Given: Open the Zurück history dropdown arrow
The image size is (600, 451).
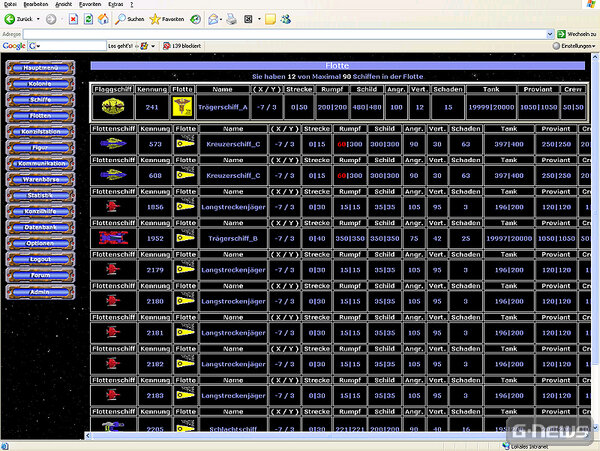Looking at the screenshot, I should click(37, 19).
